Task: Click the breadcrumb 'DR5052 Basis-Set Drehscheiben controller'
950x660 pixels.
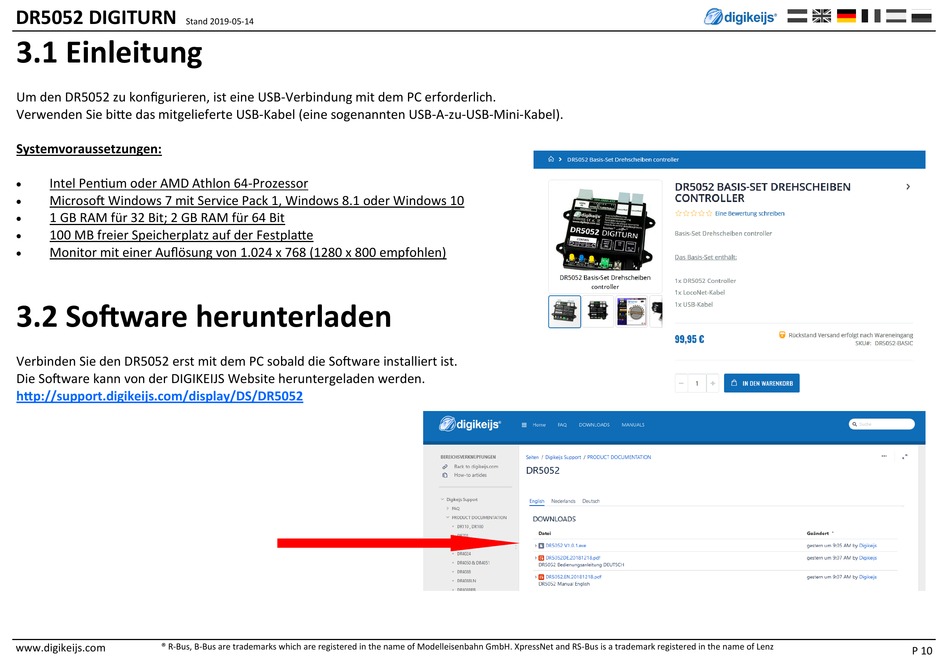Action: (622, 160)
